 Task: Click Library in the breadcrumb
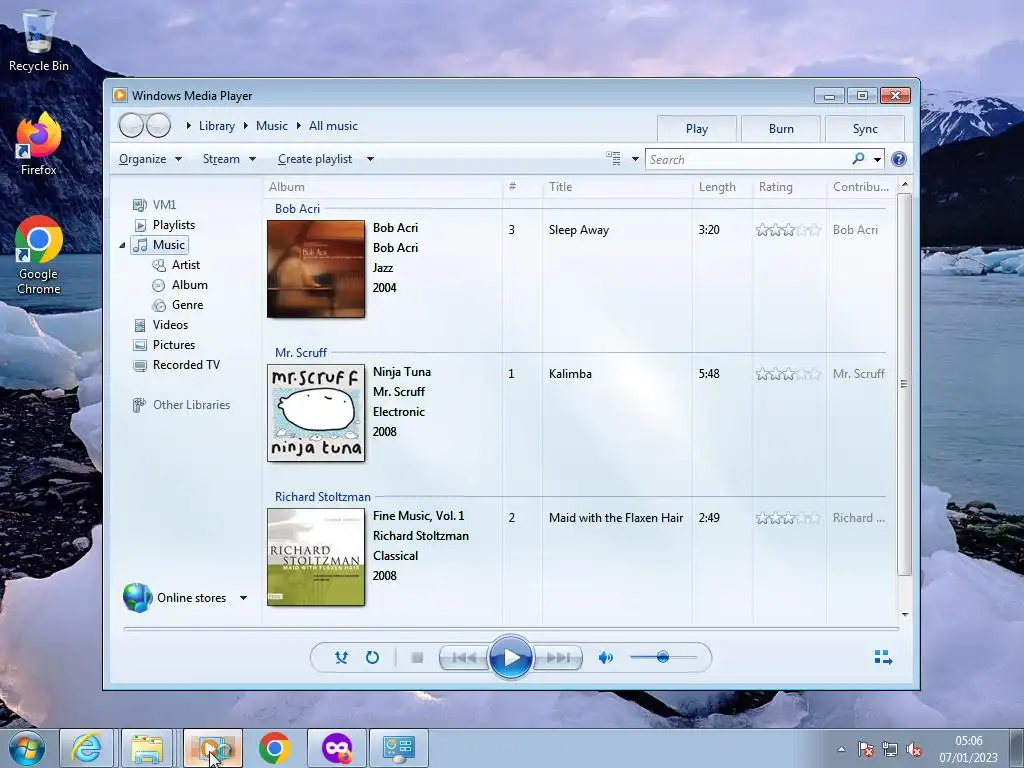click(x=217, y=126)
